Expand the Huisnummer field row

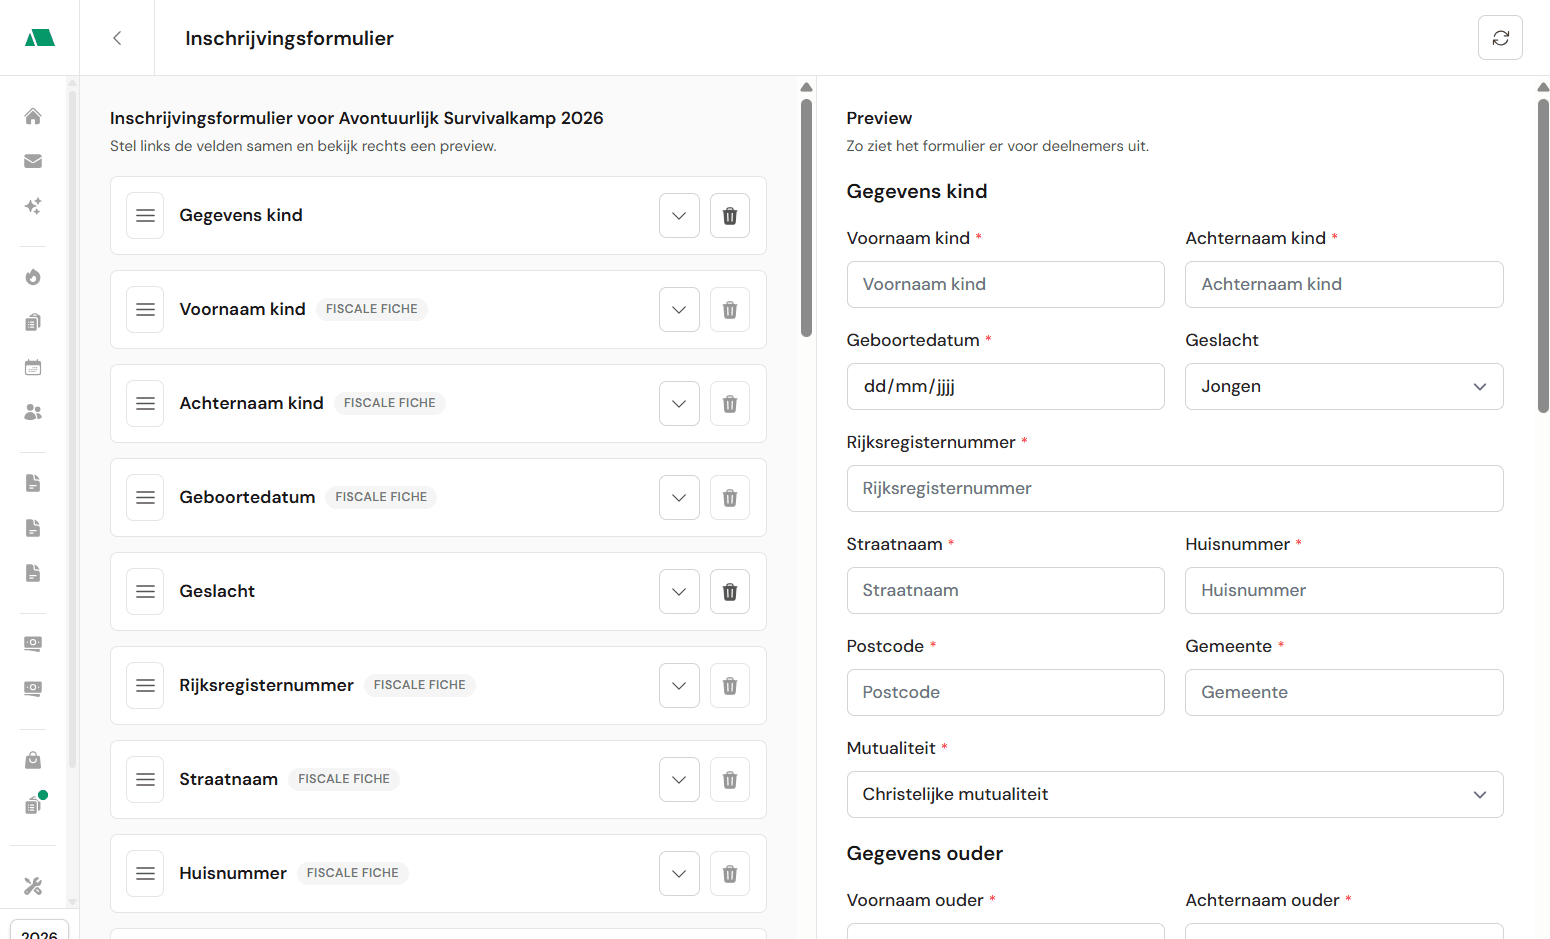point(679,874)
